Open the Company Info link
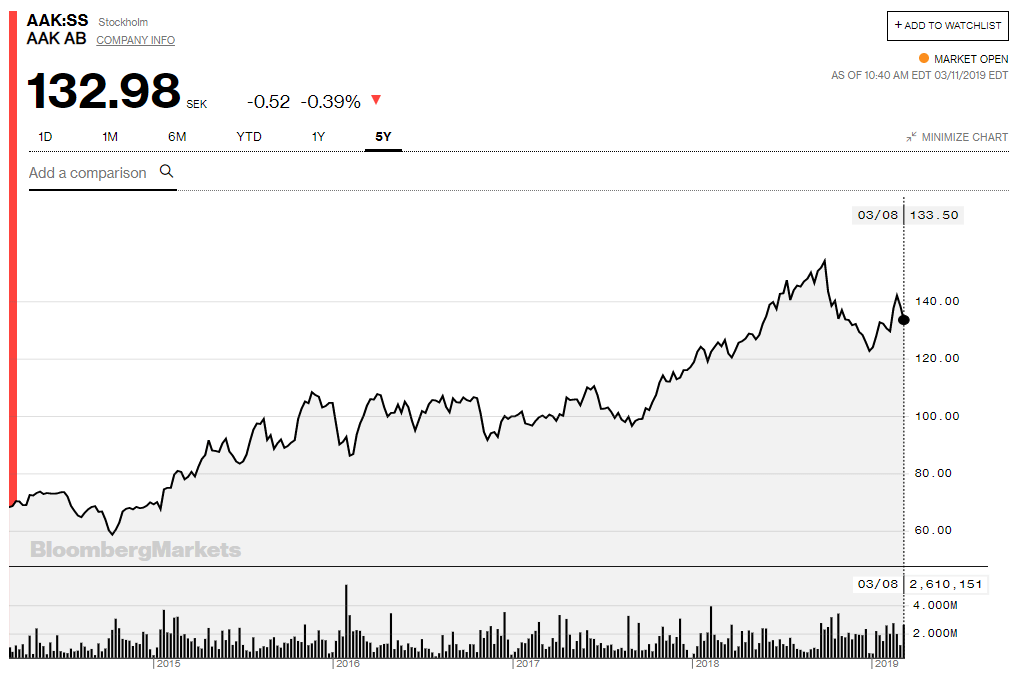Viewport: 1027px width, 683px height. [x=135, y=40]
